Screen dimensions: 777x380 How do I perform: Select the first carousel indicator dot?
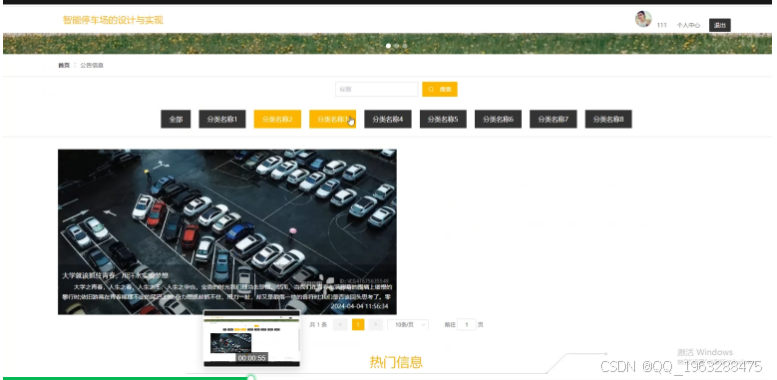click(388, 46)
